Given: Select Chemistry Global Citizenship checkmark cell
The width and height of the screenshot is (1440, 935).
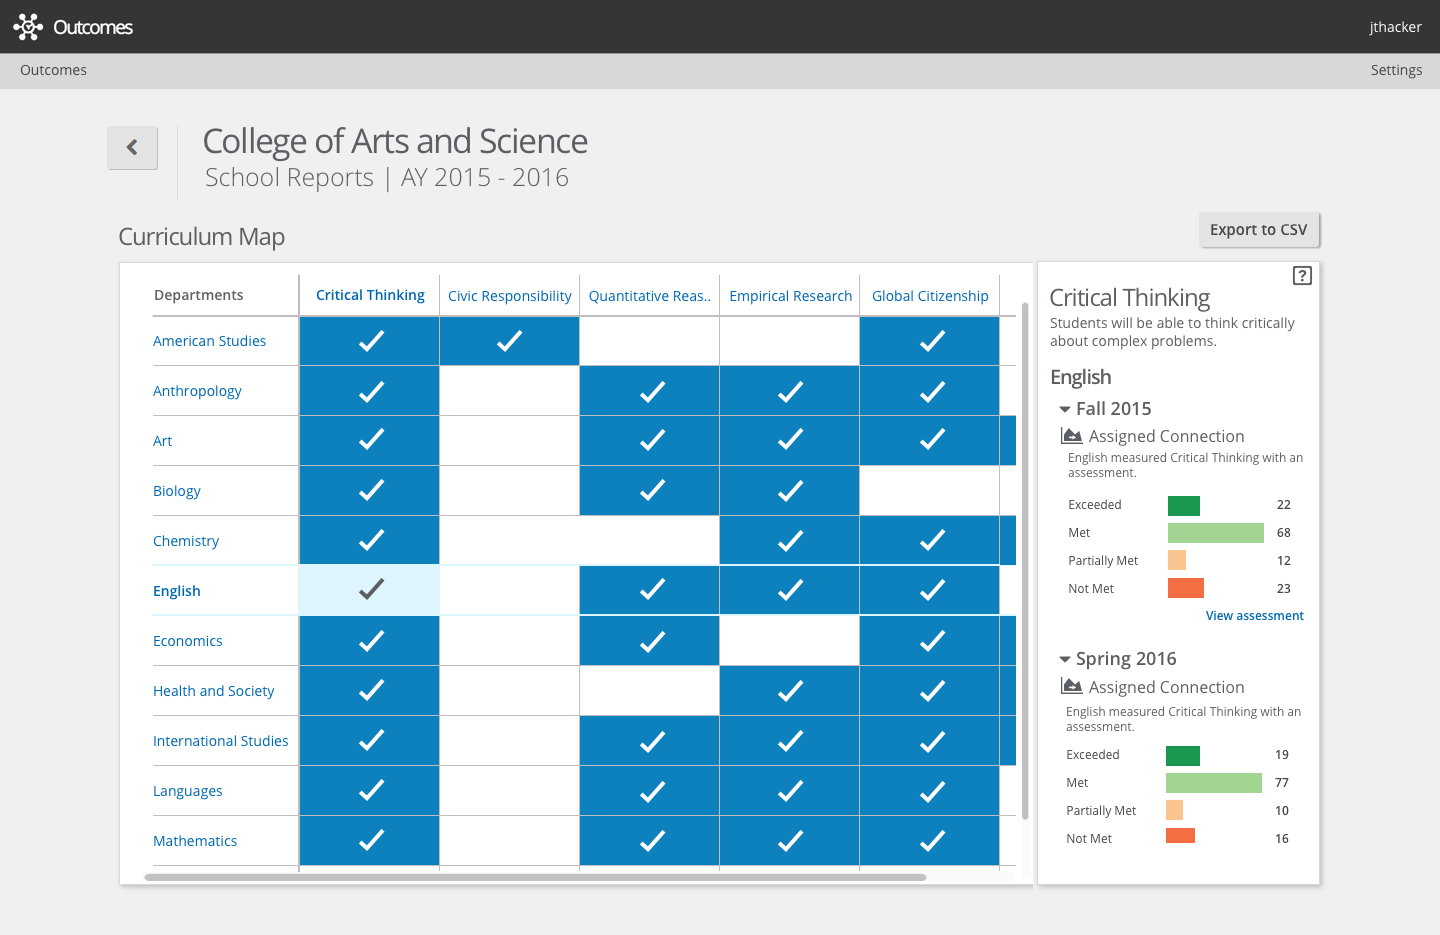Looking at the screenshot, I should pyautogui.click(x=930, y=541).
